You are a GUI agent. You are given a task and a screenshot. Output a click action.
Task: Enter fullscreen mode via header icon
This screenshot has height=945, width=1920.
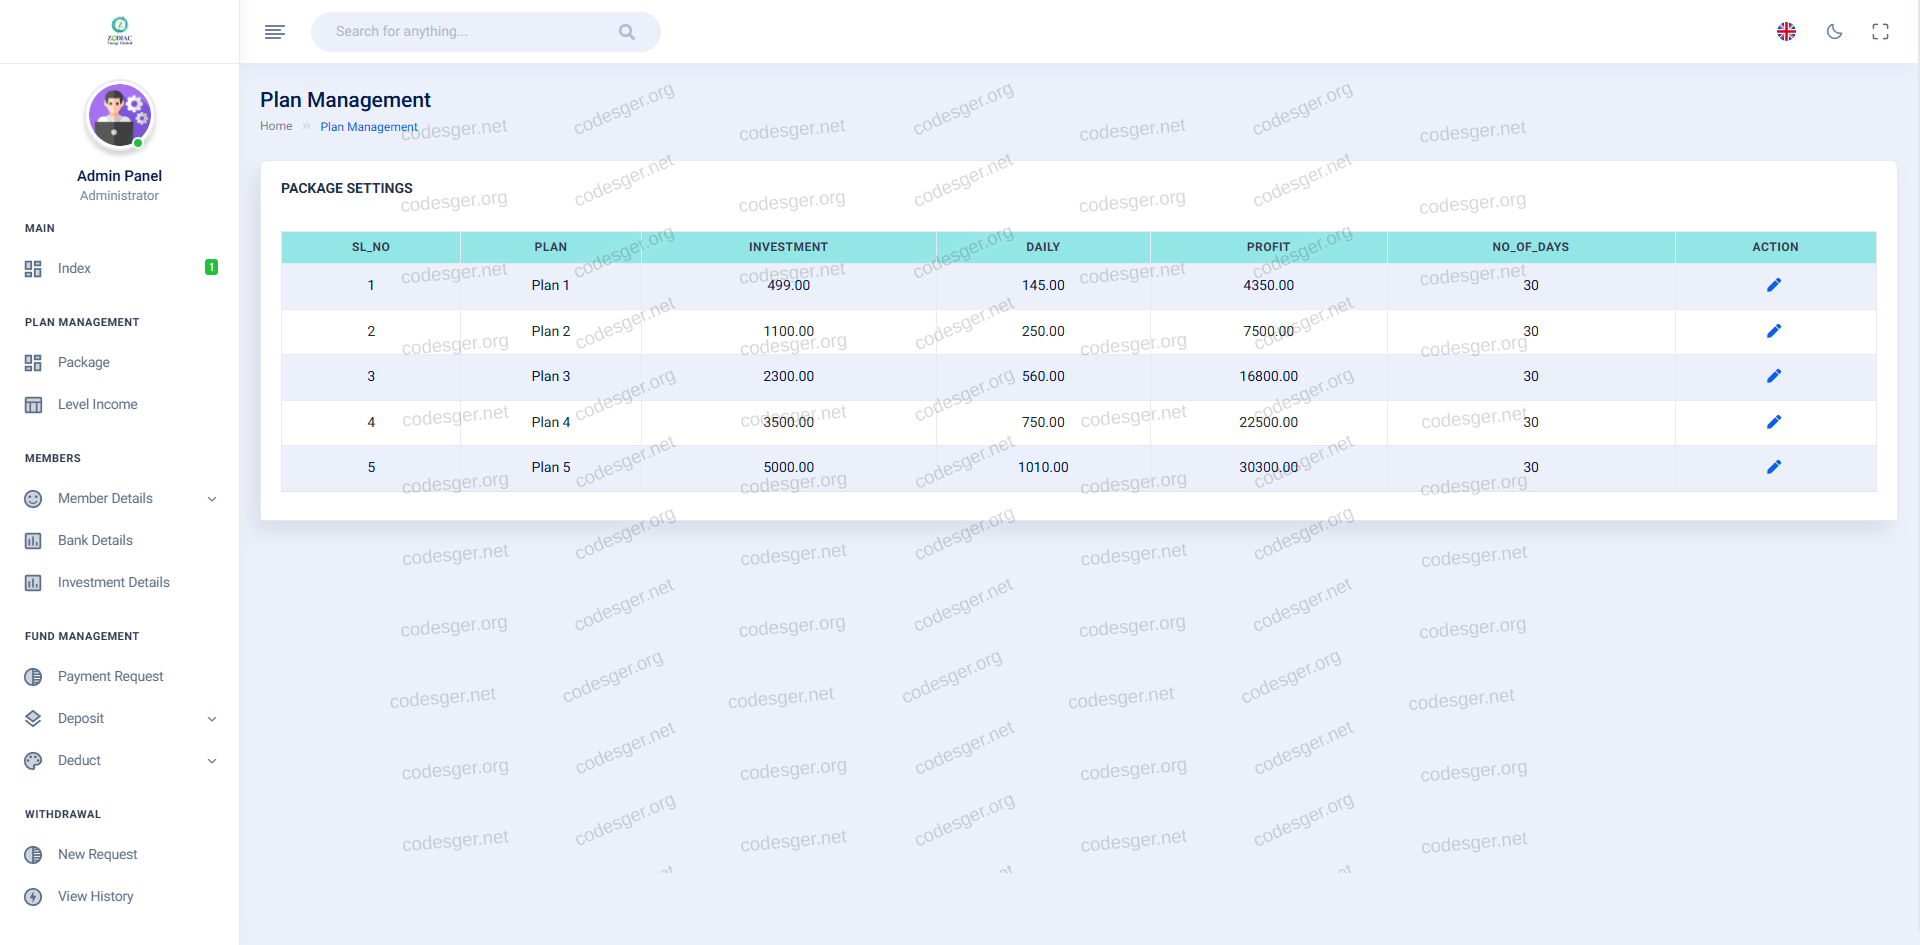tap(1880, 32)
